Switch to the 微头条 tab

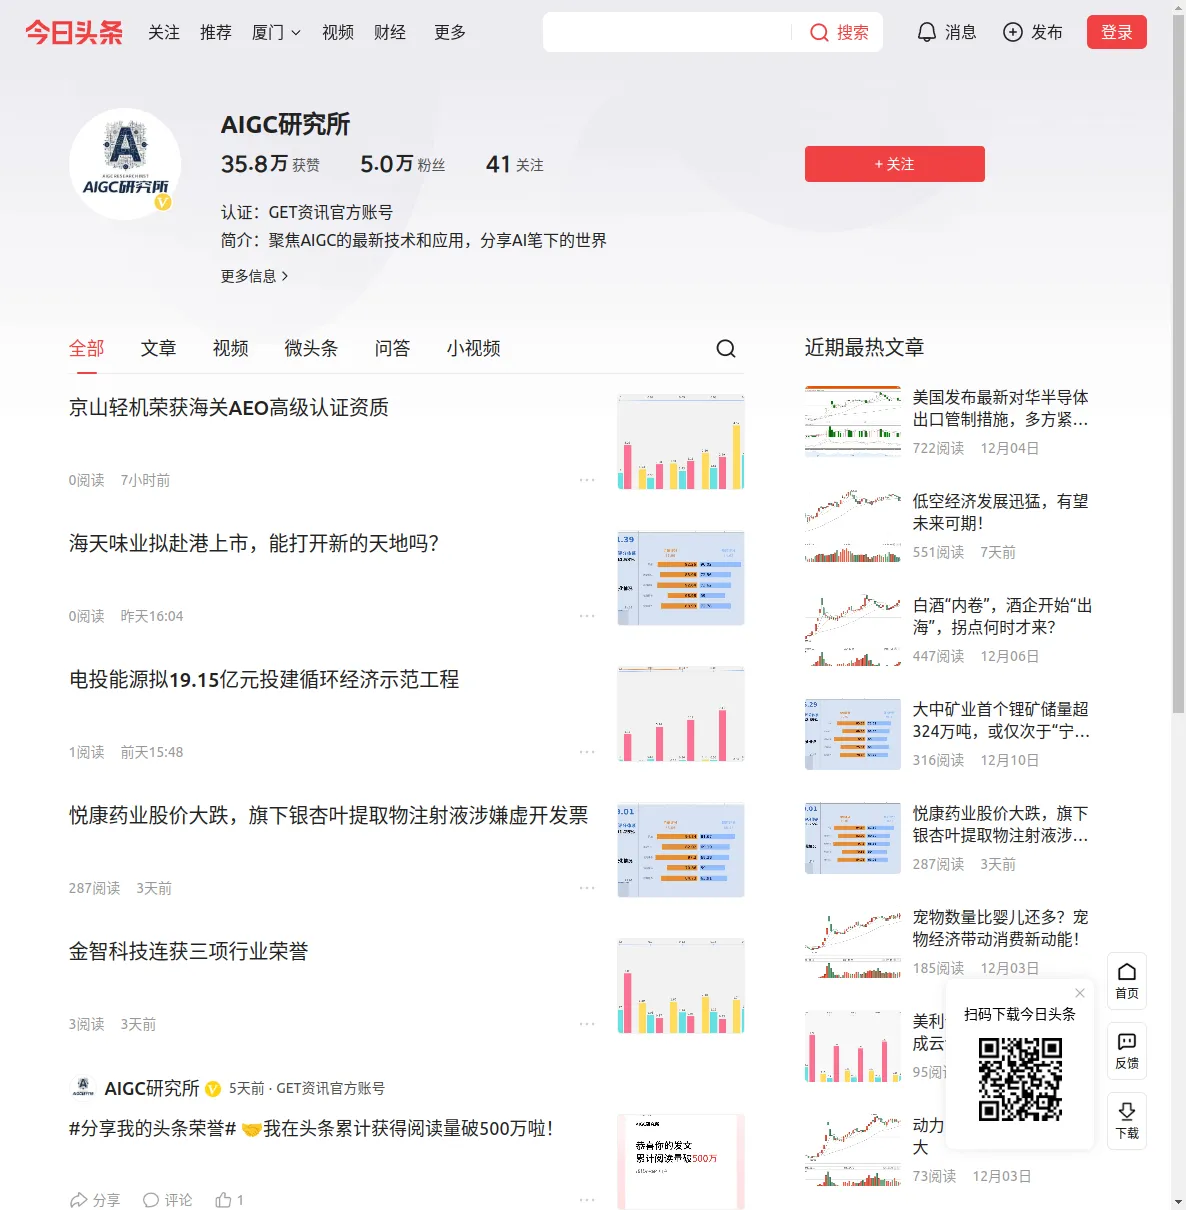click(x=312, y=348)
